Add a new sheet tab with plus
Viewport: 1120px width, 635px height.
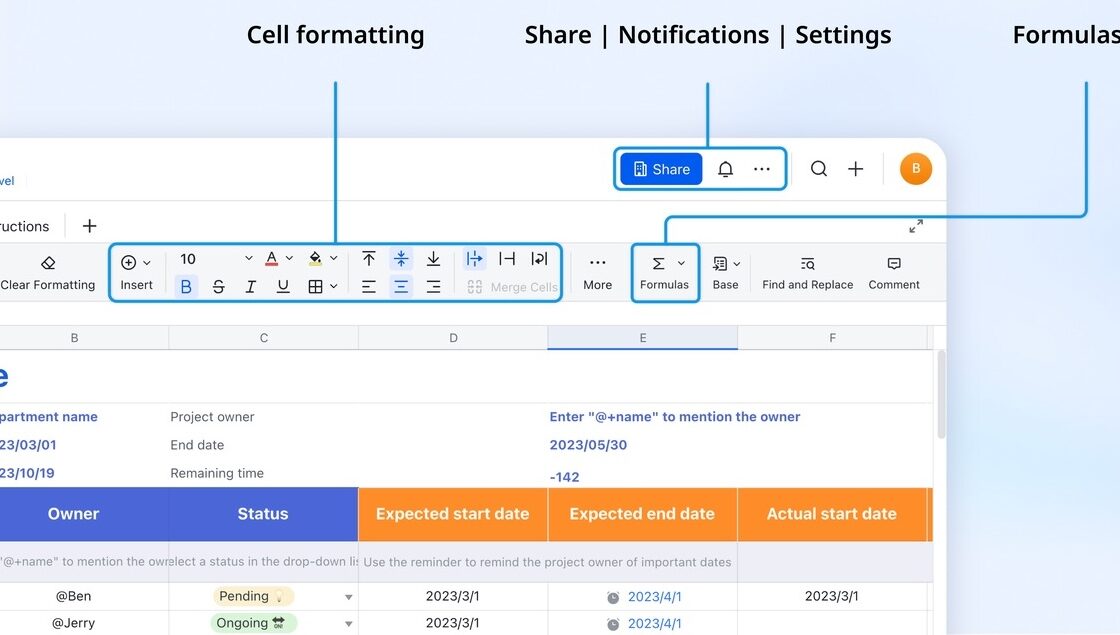[89, 226]
